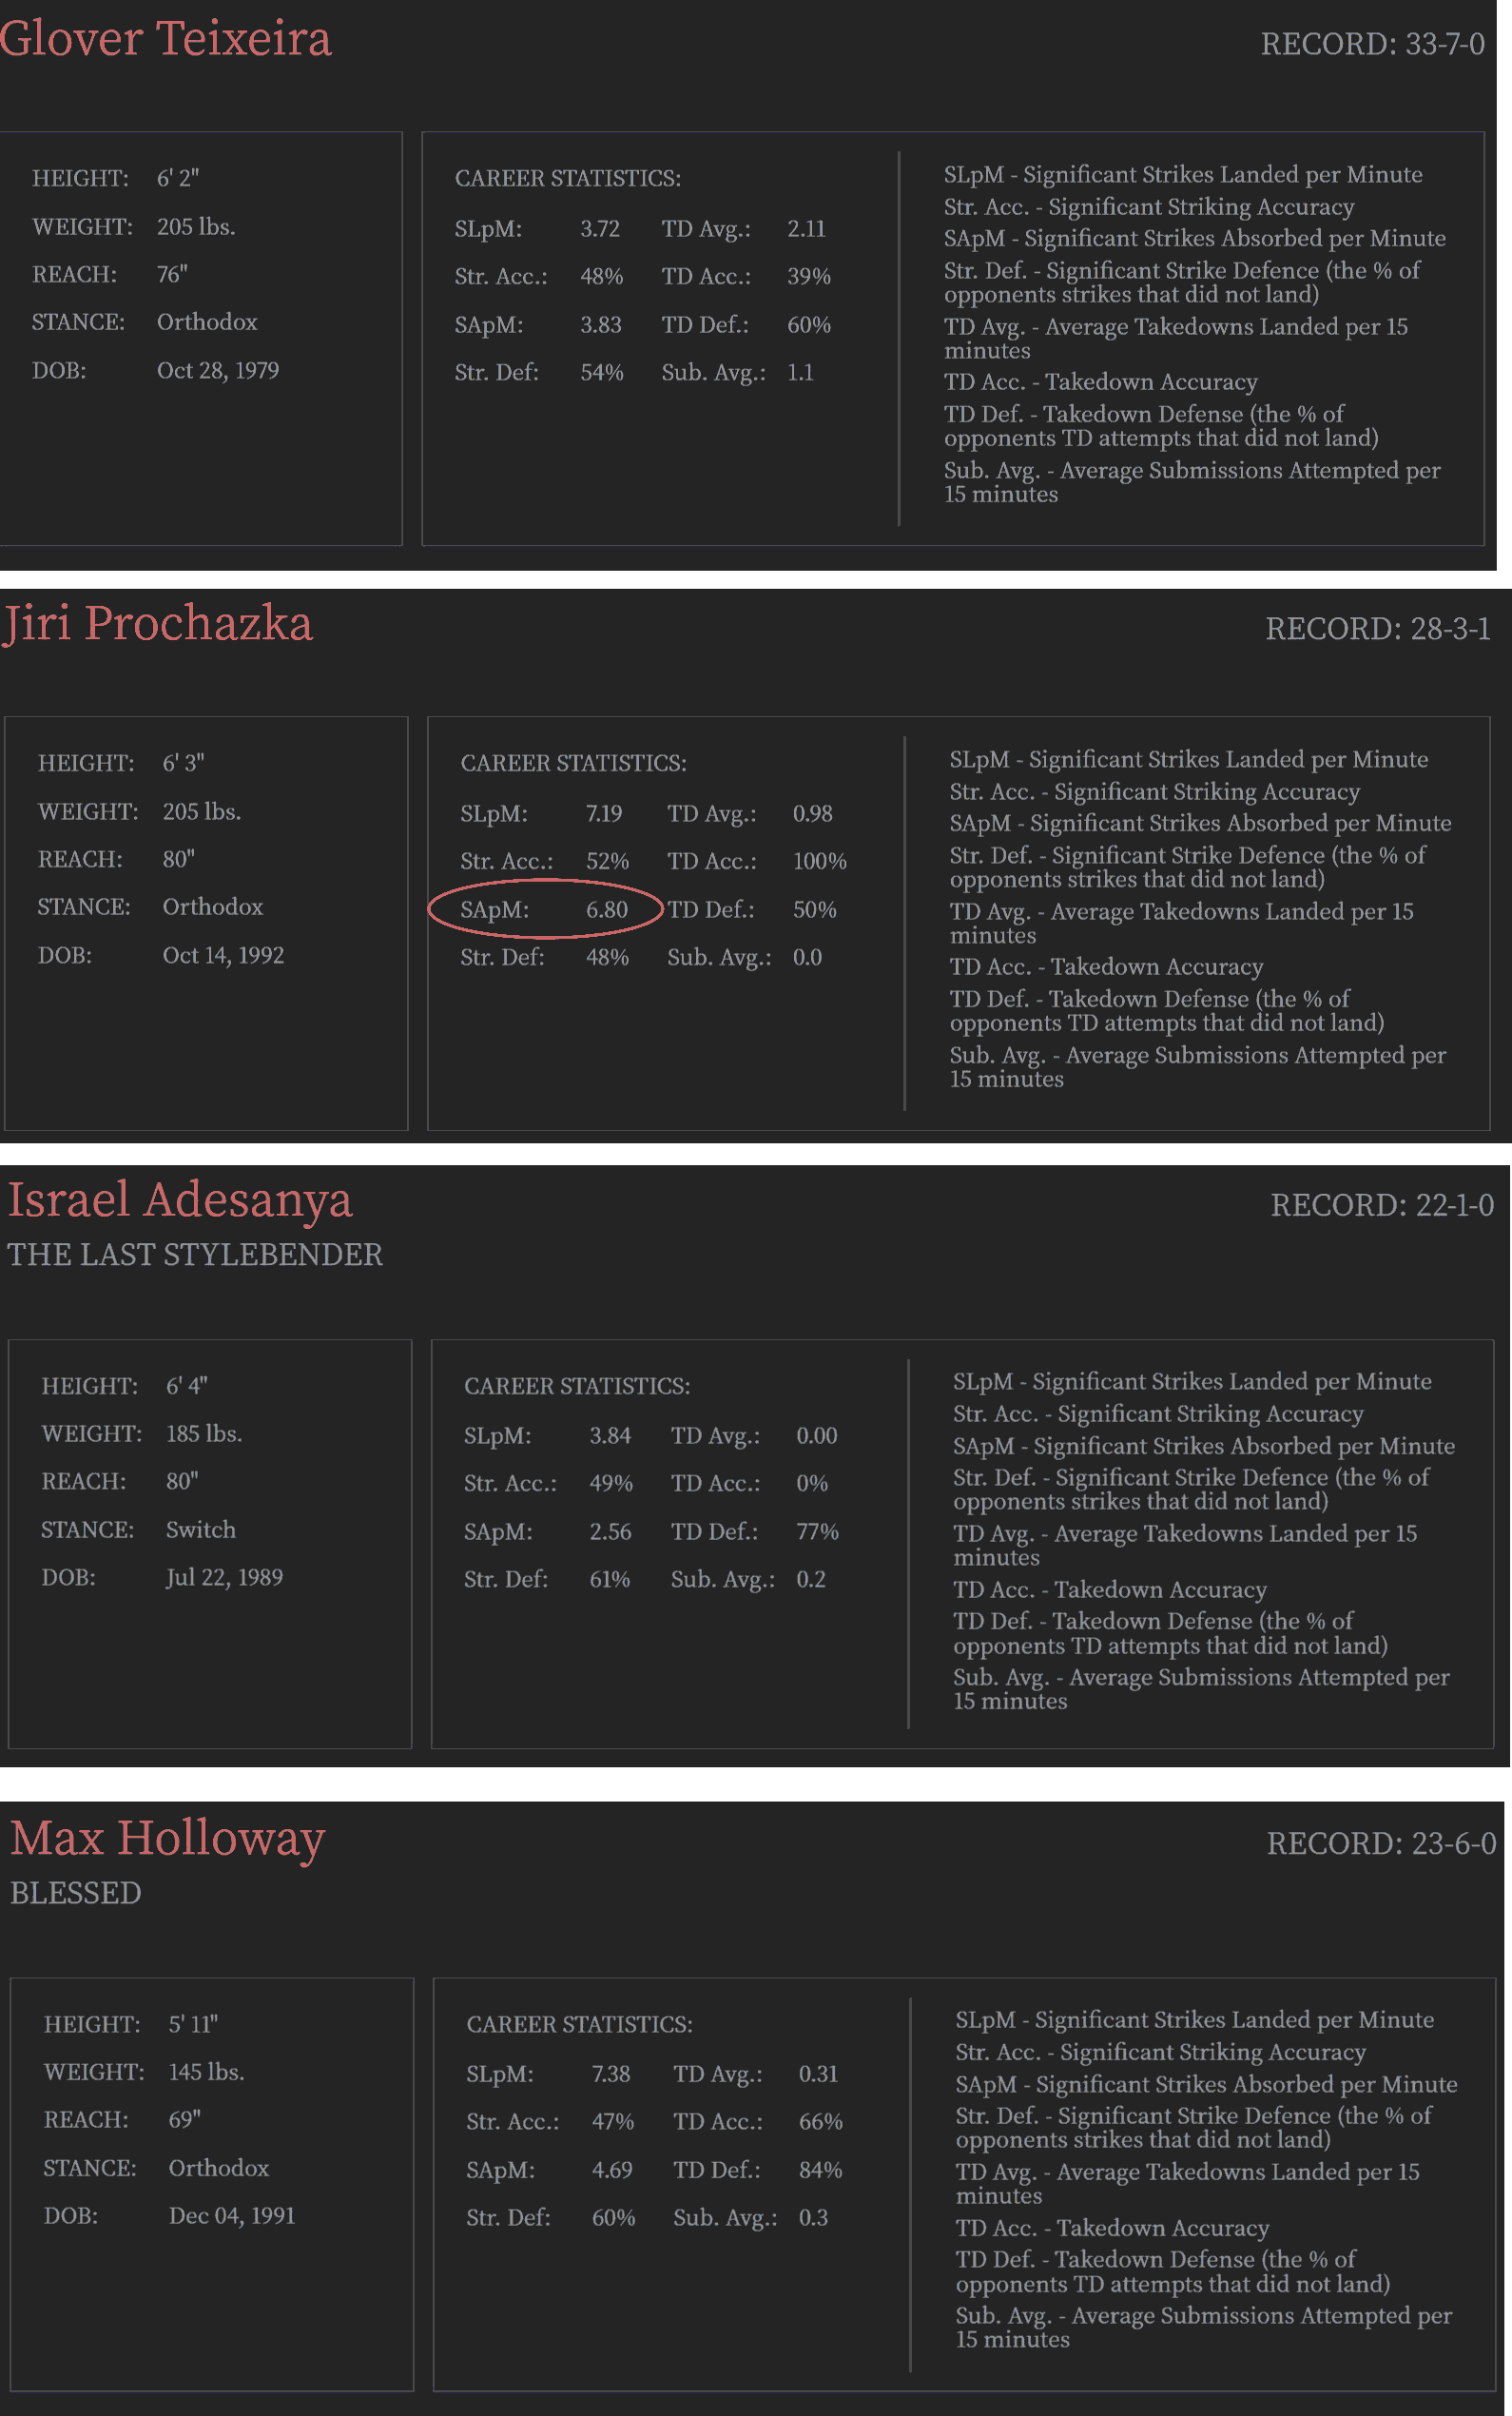
Task: Select Prochazka's SApM value 6.80
Action: click(x=607, y=909)
